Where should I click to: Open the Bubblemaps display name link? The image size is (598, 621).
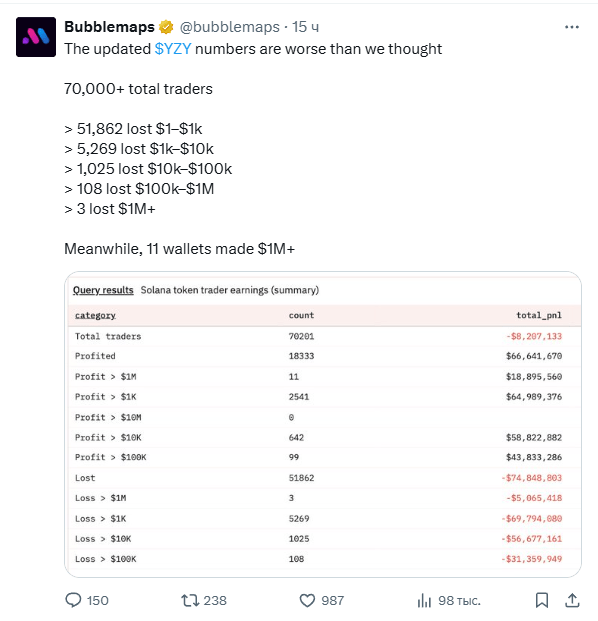click(x=109, y=27)
